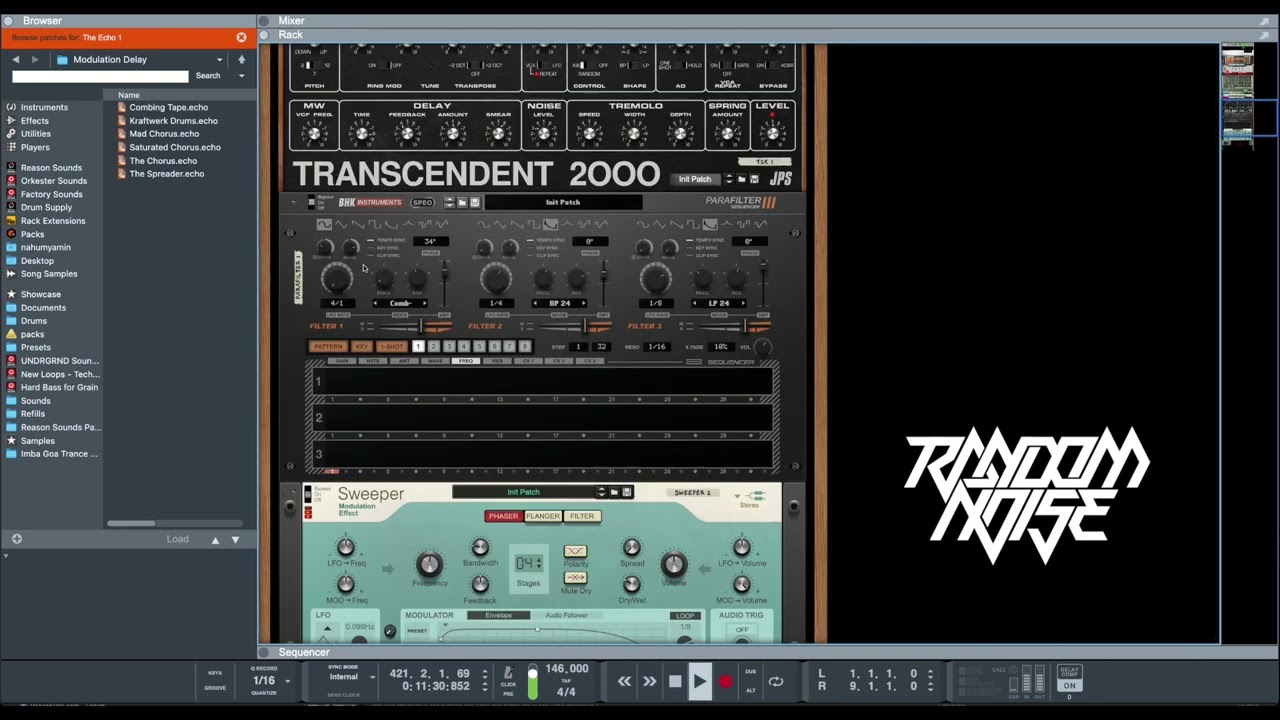Open the Factory Sounds bank
The width and height of the screenshot is (1280, 720).
[x=51, y=194]
